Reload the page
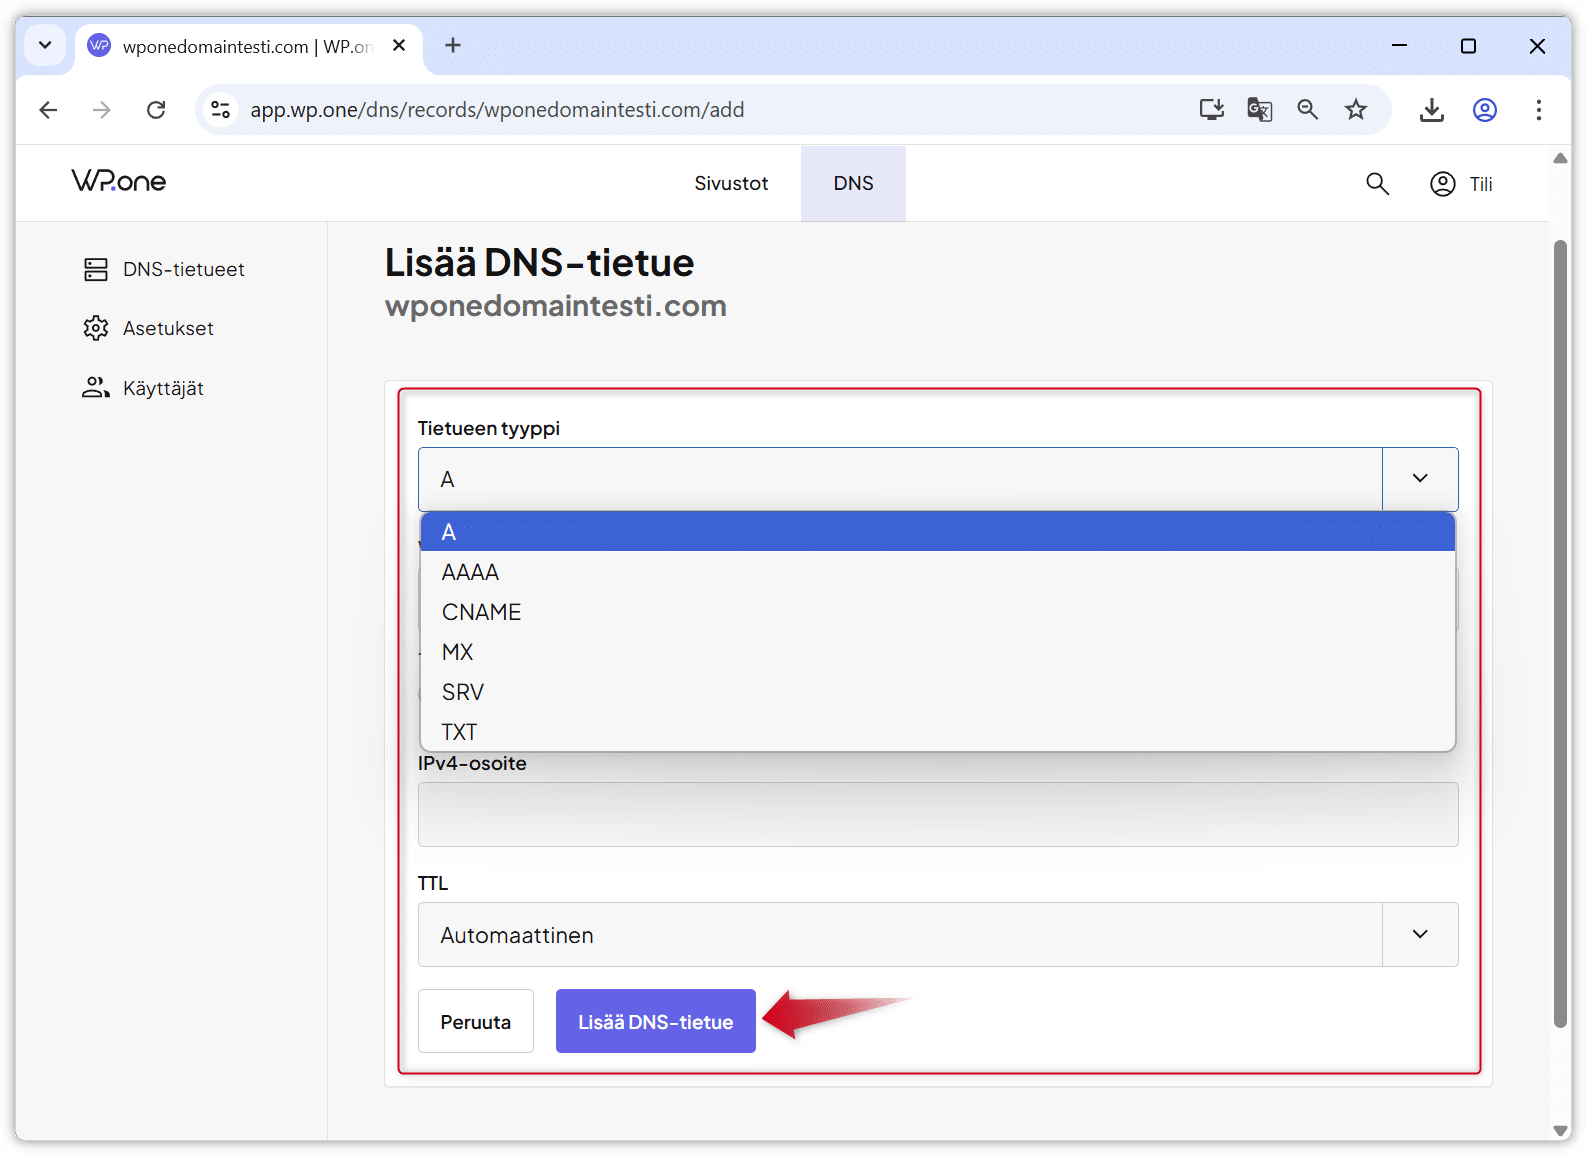 tap(156, 110)
